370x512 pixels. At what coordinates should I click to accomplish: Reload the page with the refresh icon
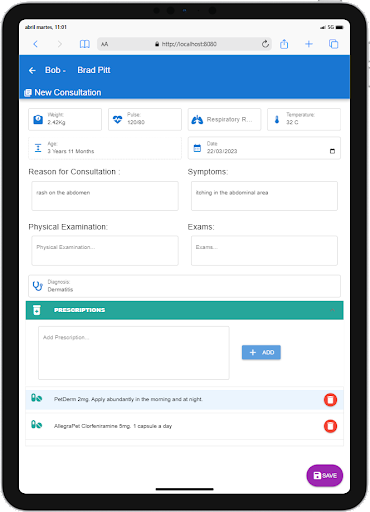pyautogui.click(x=265, y=44)
